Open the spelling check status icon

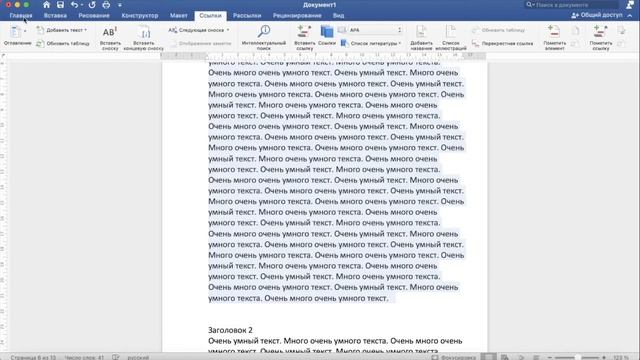tap(116, 357)
